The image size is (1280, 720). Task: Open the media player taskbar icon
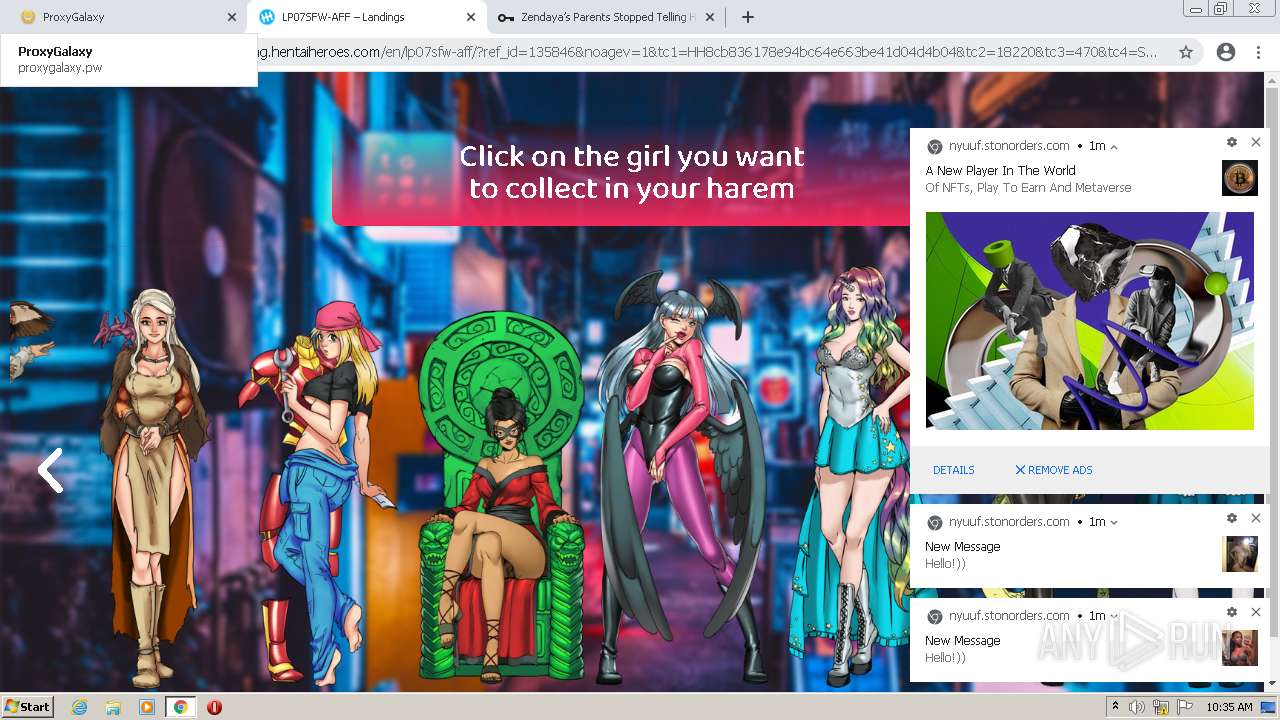147,707
